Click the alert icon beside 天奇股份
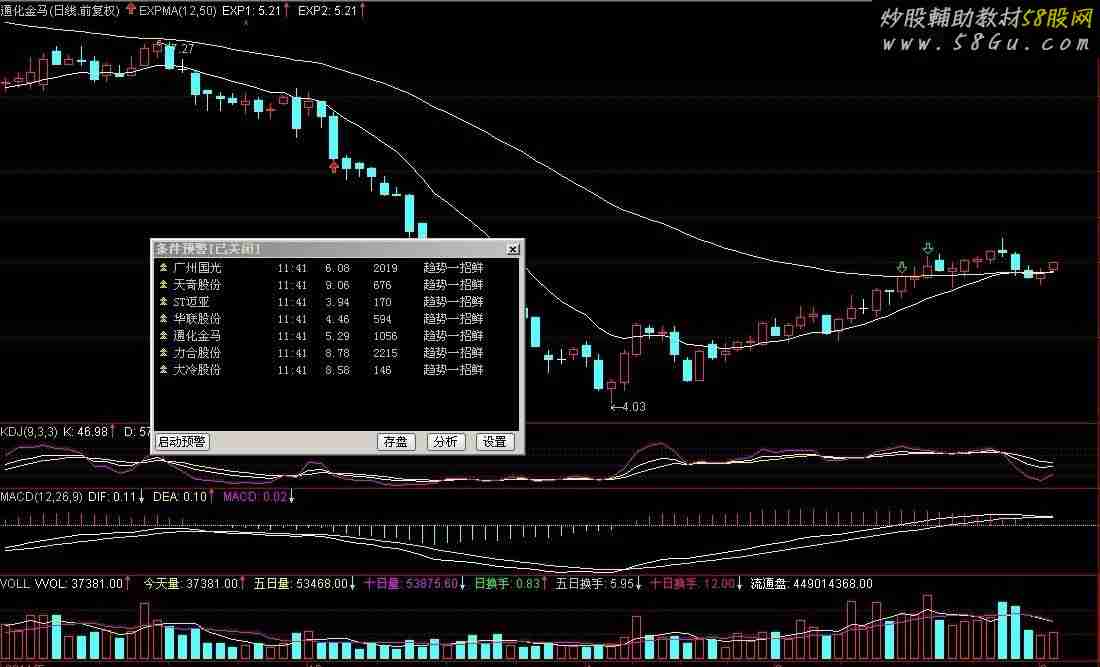 [163, 285]
